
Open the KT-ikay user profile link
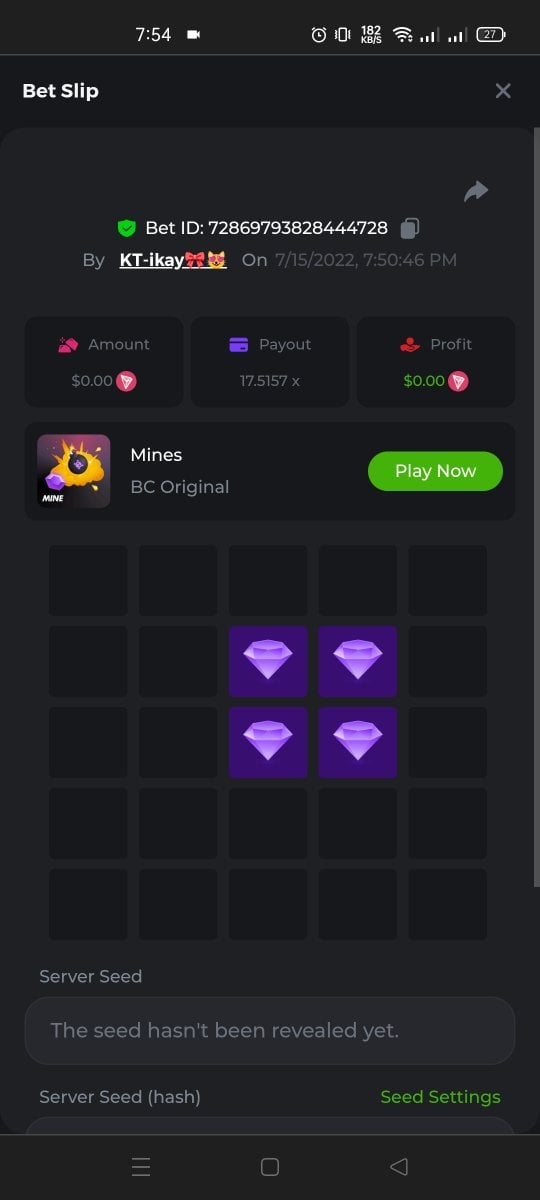click(173, 260)
